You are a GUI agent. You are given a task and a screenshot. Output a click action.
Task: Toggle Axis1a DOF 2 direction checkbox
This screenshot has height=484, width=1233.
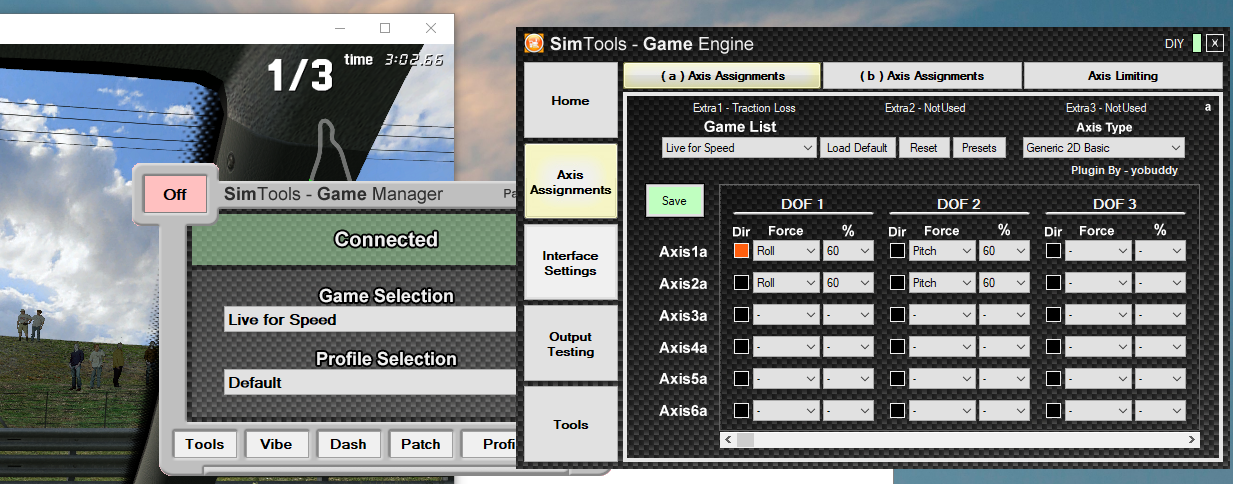click(x=897, y=251)
